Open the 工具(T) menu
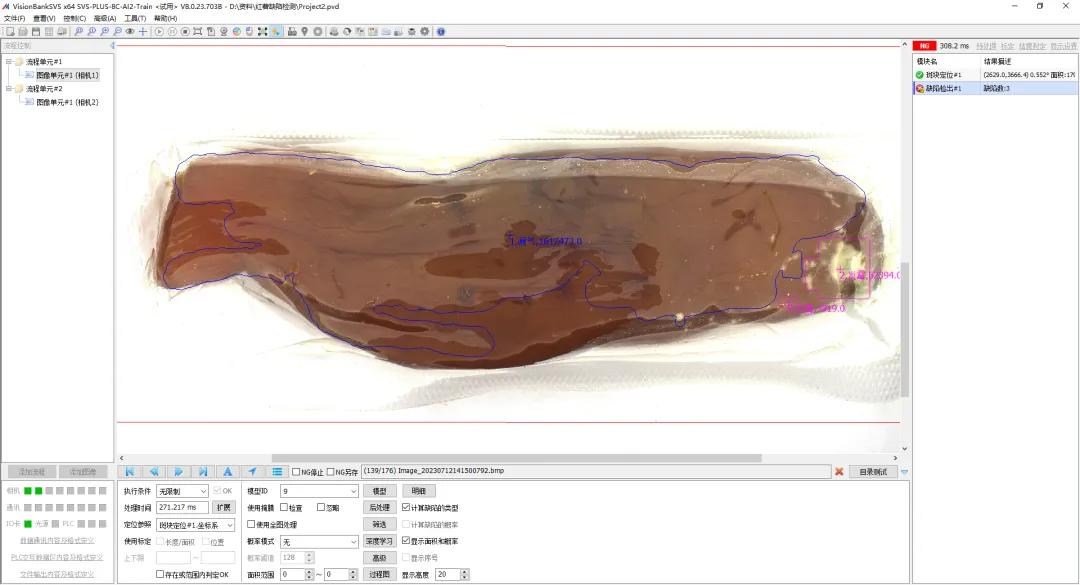The width and height of the screenshot is (1080, 585). click(135, 19)
